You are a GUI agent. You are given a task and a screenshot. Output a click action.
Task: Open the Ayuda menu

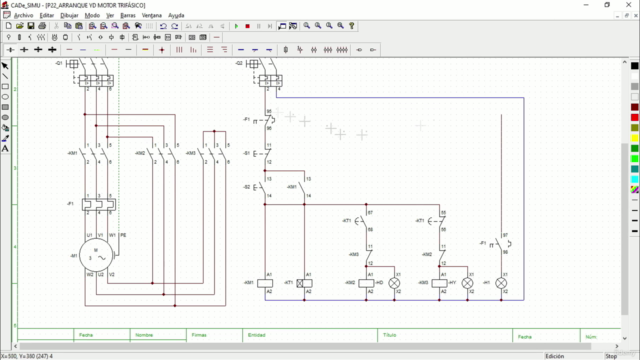176,16
